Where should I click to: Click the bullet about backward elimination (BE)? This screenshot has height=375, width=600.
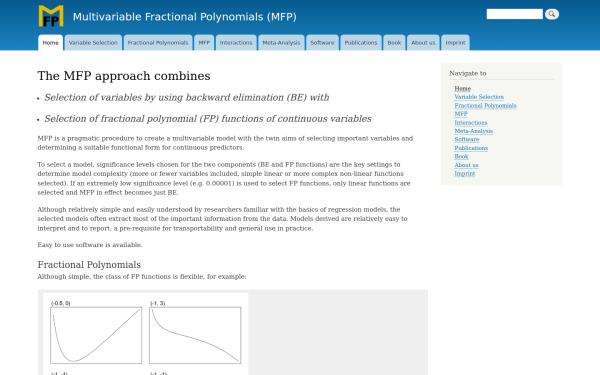(x=187, y=98)
